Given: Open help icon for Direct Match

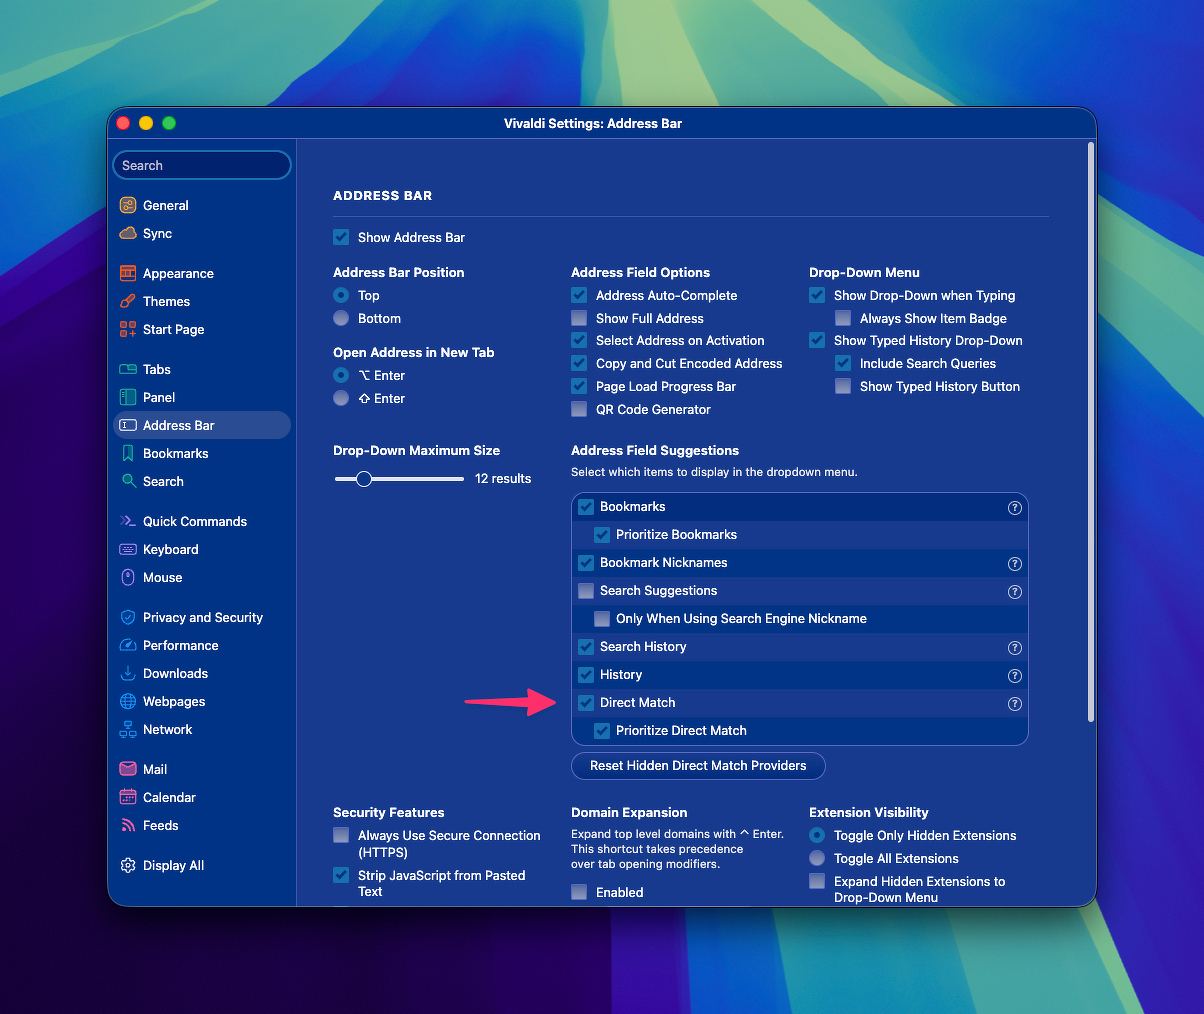Looking at the screenshot, I should (x=1014, y=703).
